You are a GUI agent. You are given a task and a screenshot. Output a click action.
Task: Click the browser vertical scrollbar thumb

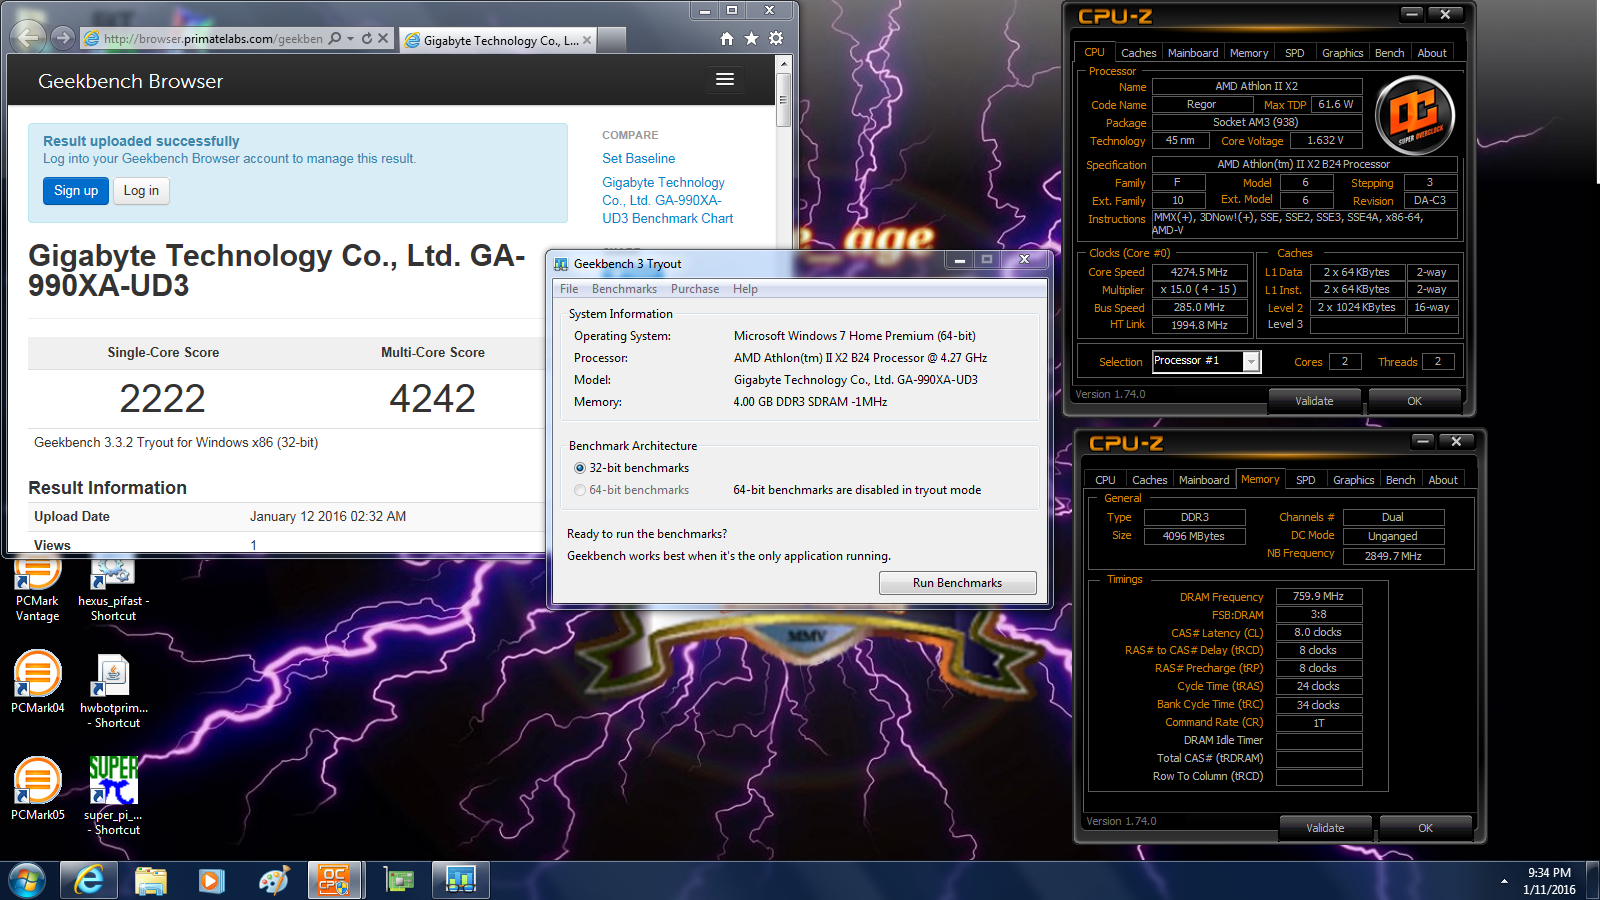[x=784, y=100]
